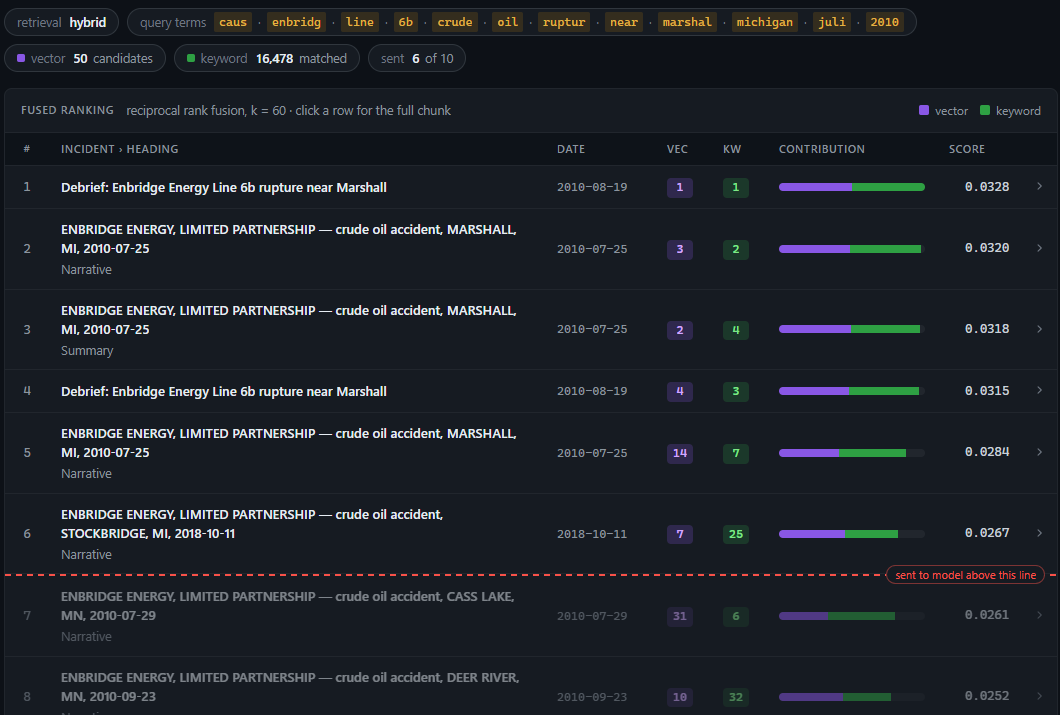
Task: Click the VEC rank 14 badge
Action: coord(679,453)
